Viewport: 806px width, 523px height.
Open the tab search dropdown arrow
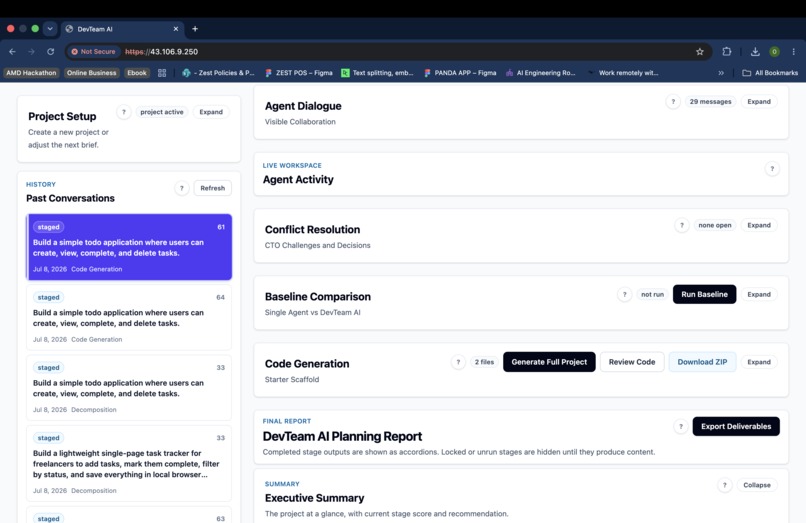(50, 29)
